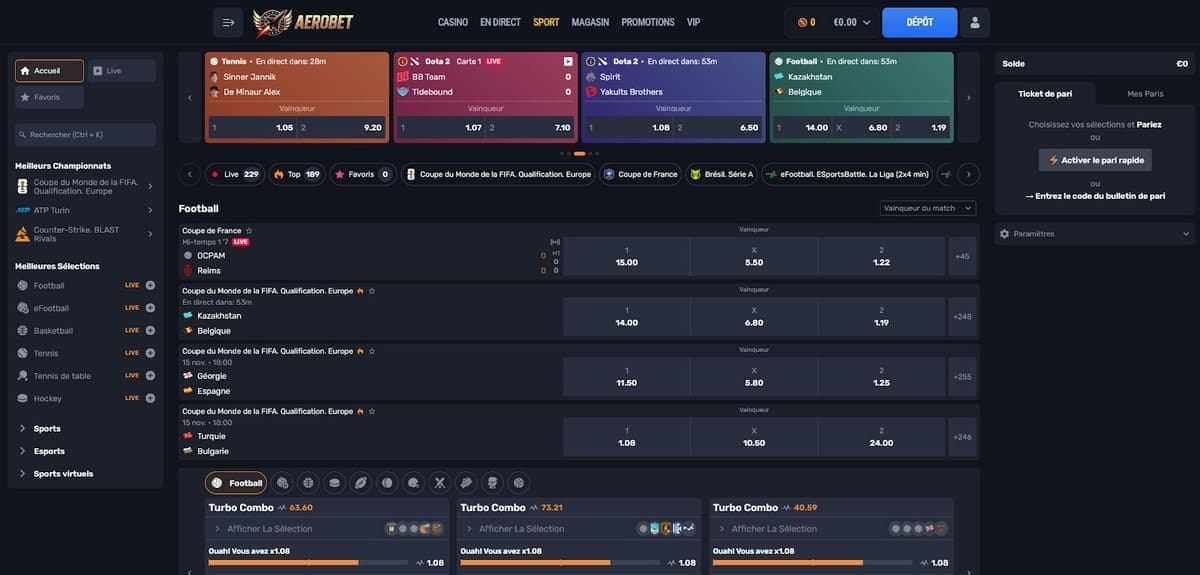Click the 73.21 Turbo Combo progress bar
The width and height of the screenshot is (1200, 575).
click(562, 563)
